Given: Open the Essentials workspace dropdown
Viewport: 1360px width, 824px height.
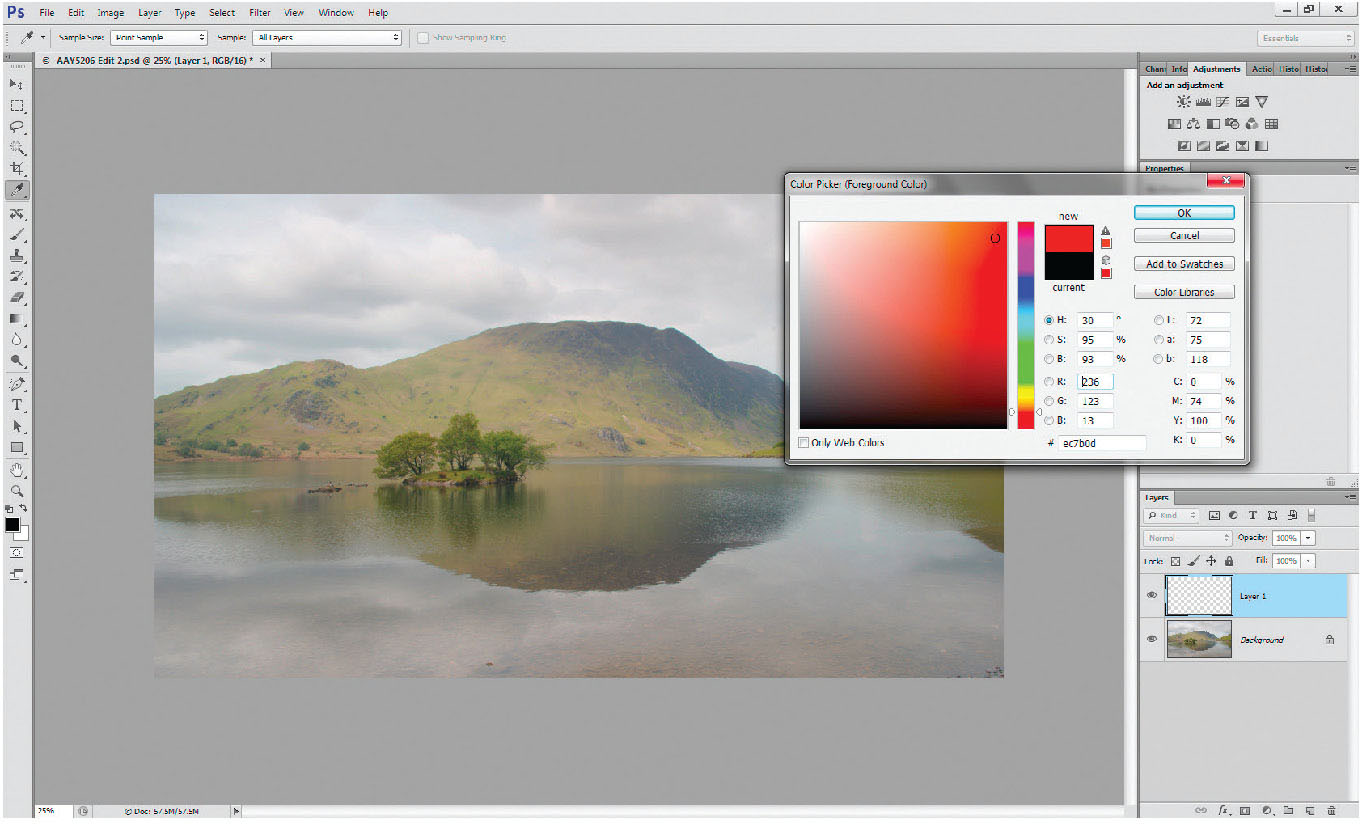Looking at the screenshot, I should point(1306,38).
